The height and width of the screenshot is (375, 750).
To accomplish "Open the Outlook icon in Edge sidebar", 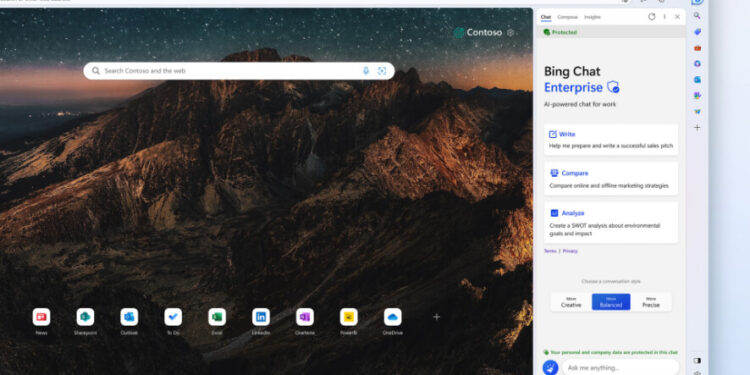I will [697, 79].
